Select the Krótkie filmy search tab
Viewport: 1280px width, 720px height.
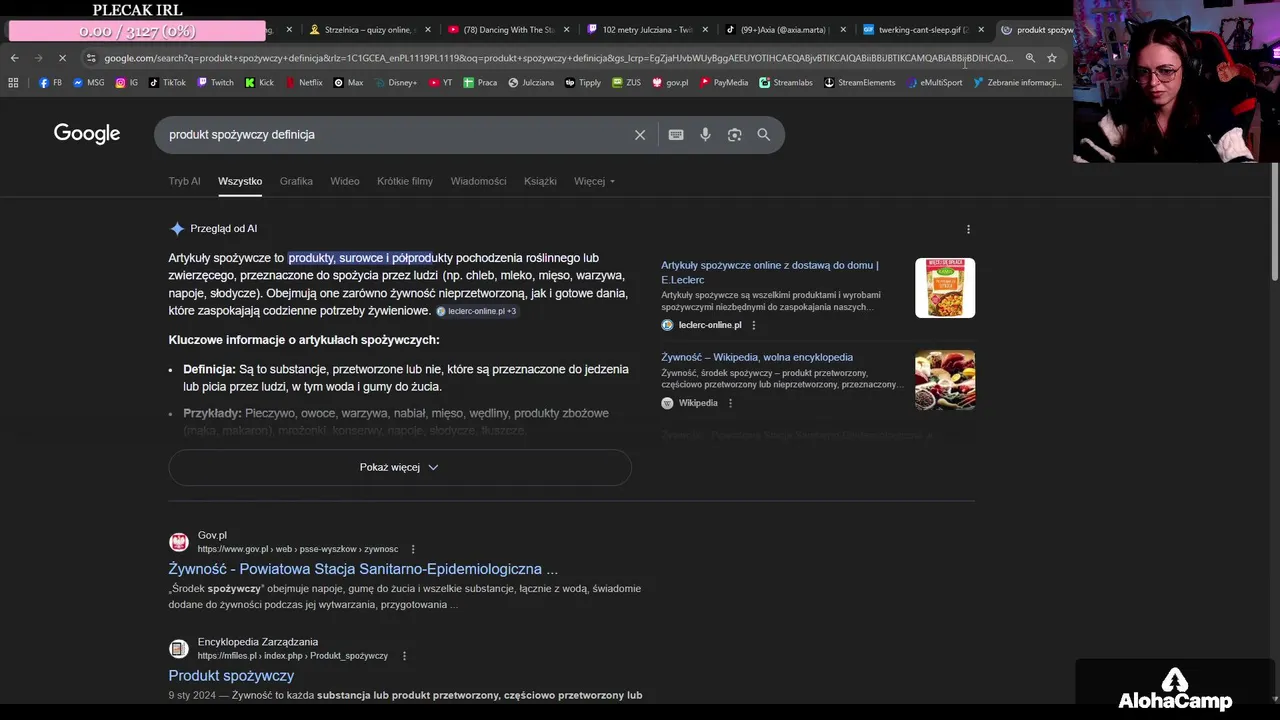pos(405,181)
